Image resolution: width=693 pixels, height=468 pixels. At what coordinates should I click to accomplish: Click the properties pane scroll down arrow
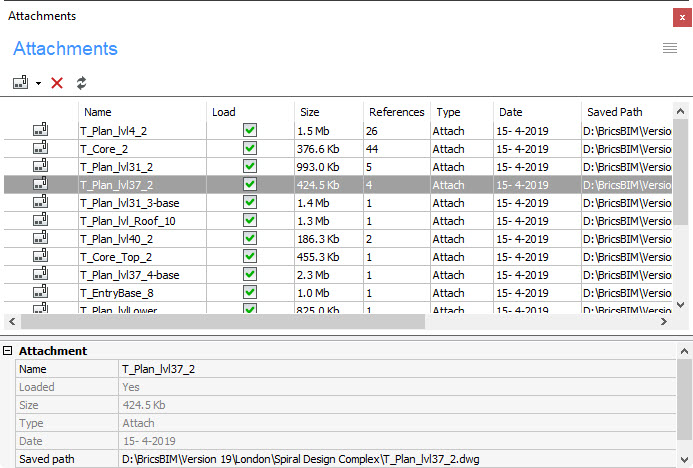point(684,460)
